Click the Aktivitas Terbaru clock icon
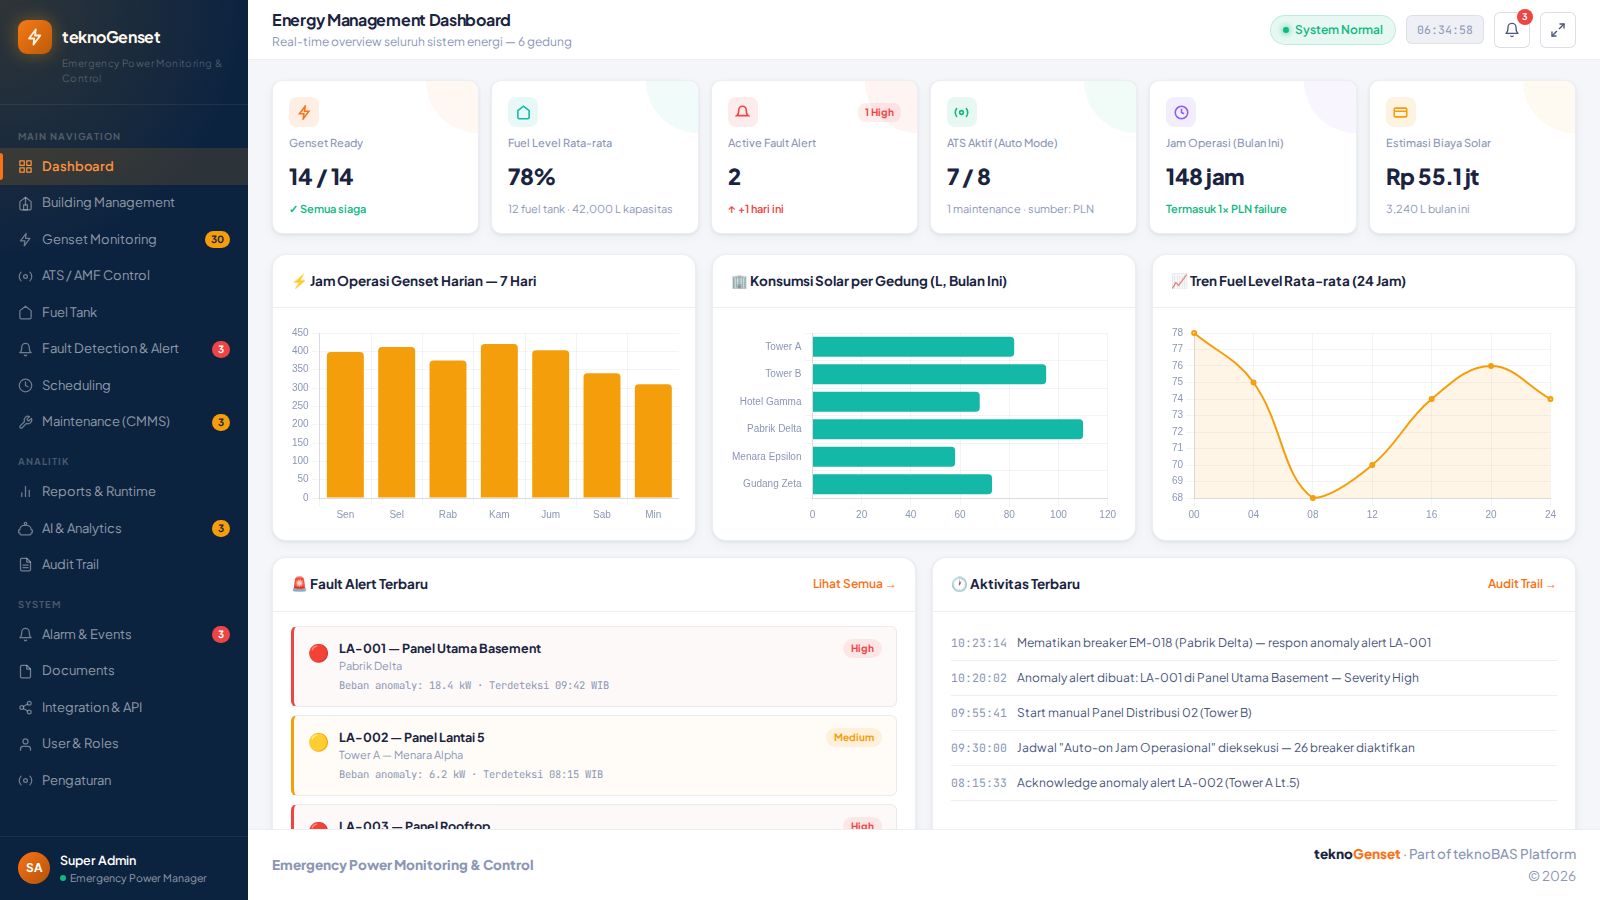The width and height of the screenshot is (1600, 900). pyautogui.click(x=959, y=584)
